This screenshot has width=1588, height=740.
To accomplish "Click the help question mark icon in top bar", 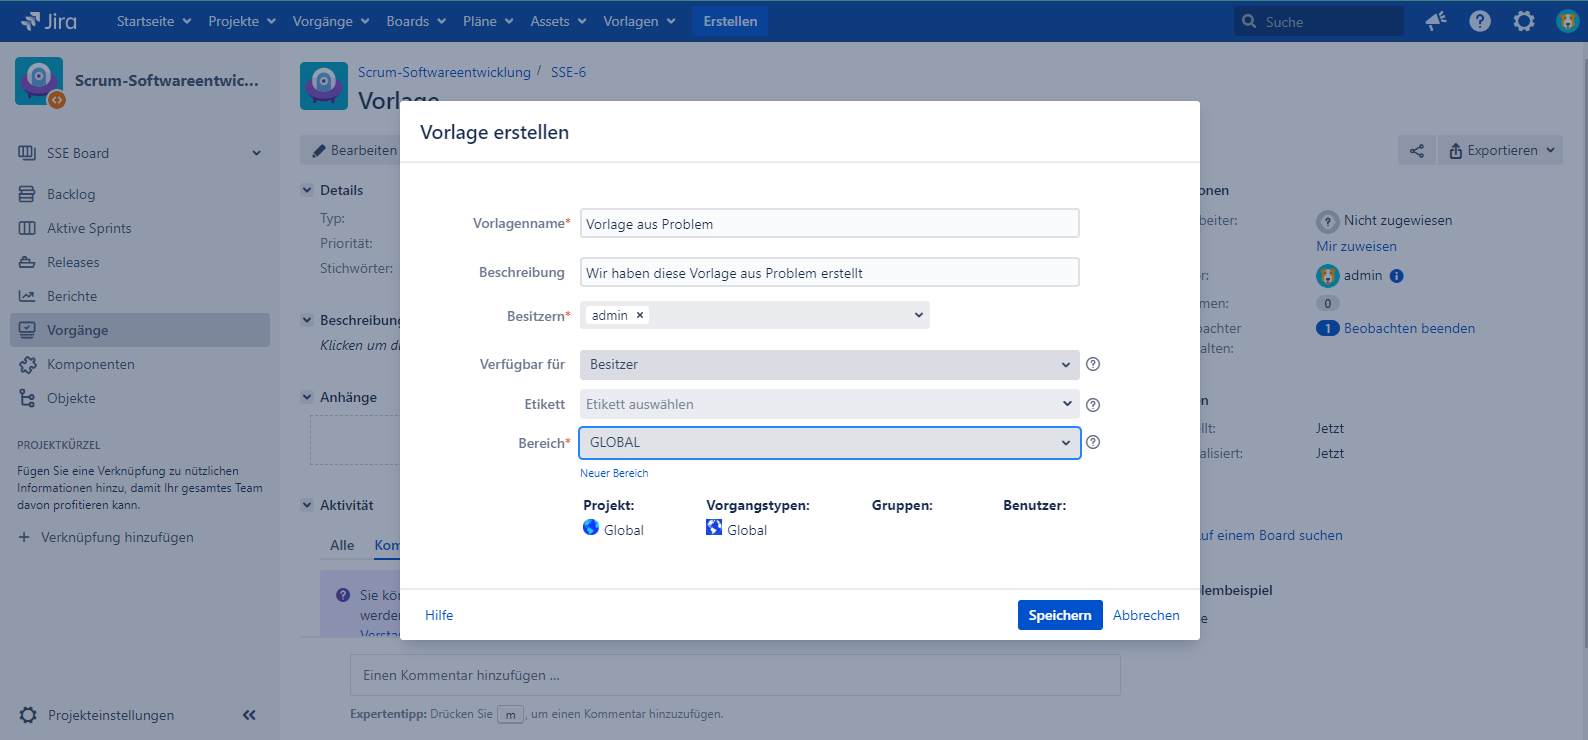I will [x=1480, y=21].
